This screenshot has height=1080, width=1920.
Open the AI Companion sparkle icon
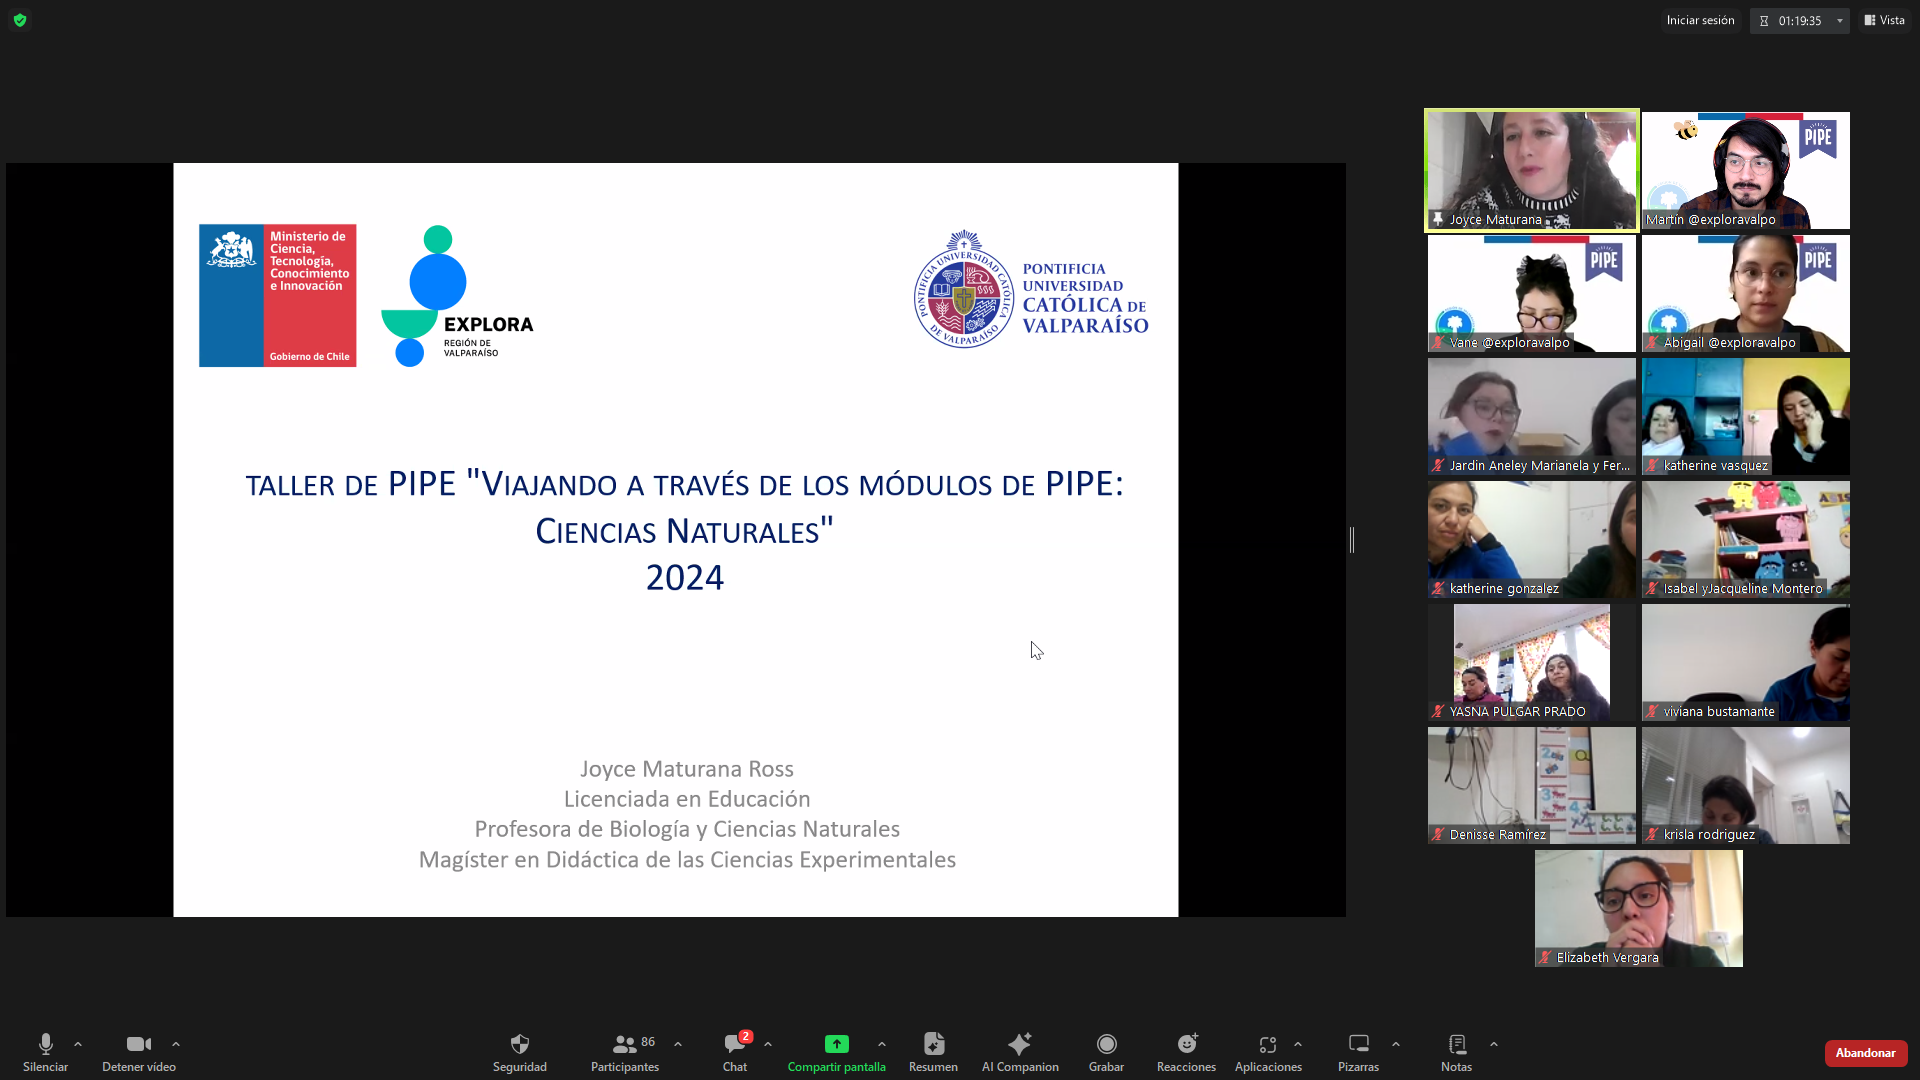1019,1045
